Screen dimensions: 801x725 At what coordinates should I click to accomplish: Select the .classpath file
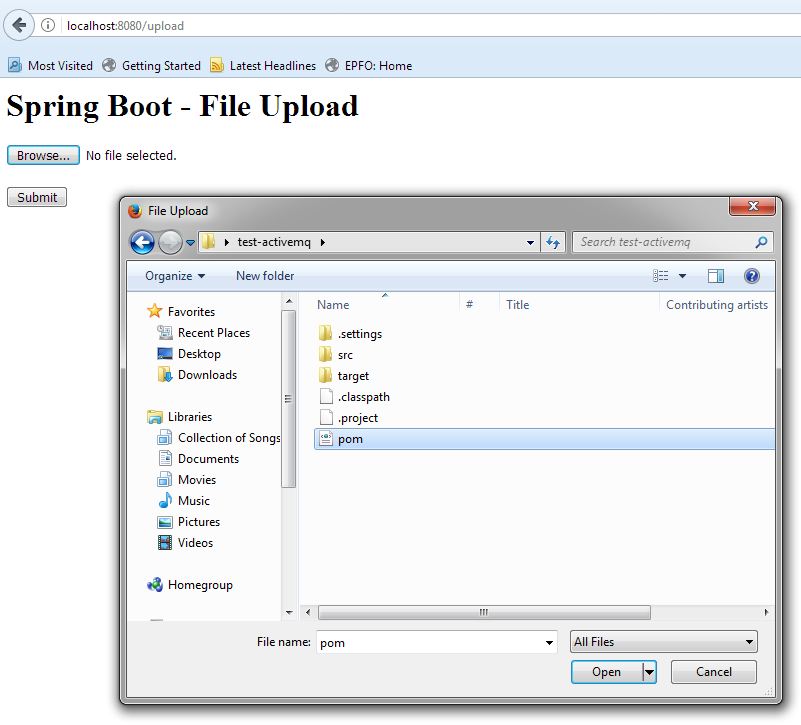tap(355, 396)
